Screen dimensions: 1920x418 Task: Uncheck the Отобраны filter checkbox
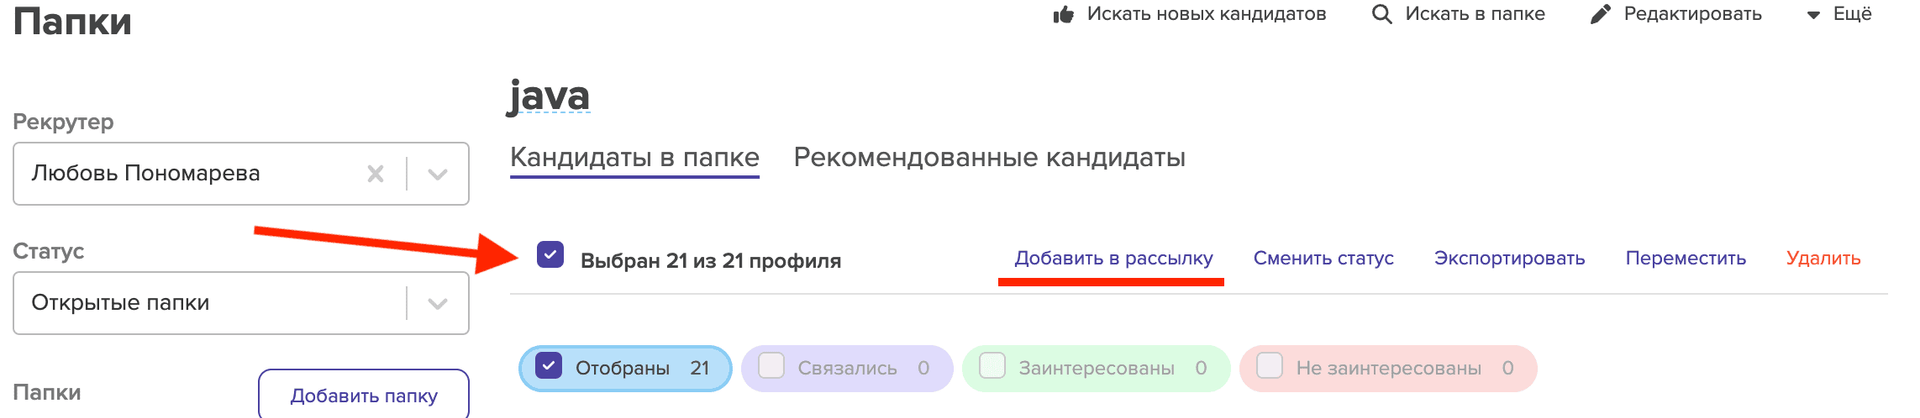point(549,366)
